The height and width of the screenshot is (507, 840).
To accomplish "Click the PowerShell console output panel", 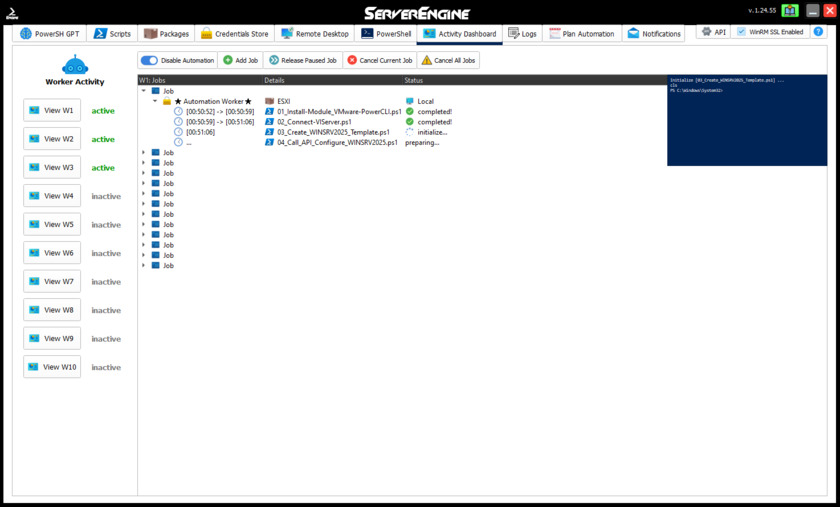I will 747,120.
